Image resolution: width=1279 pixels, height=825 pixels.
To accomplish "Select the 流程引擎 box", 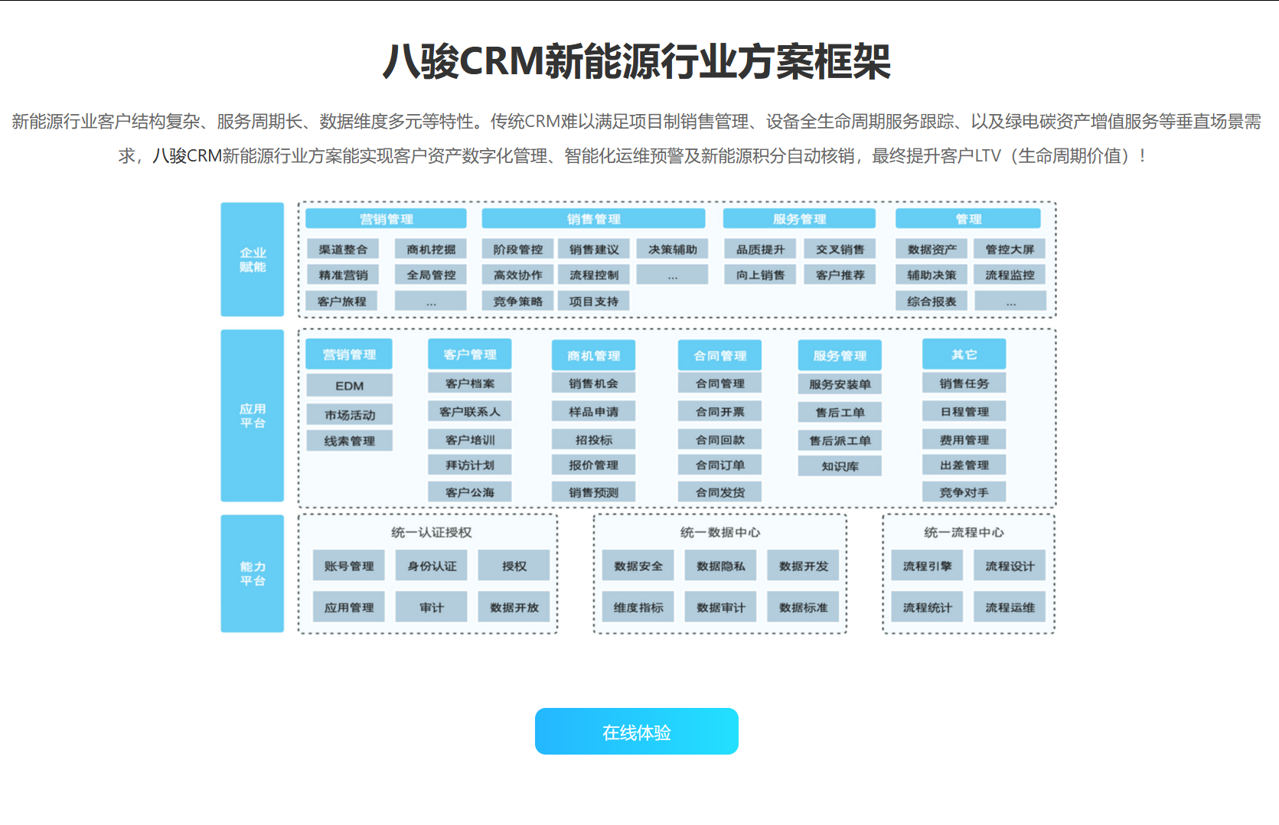I will click(927, 566).
